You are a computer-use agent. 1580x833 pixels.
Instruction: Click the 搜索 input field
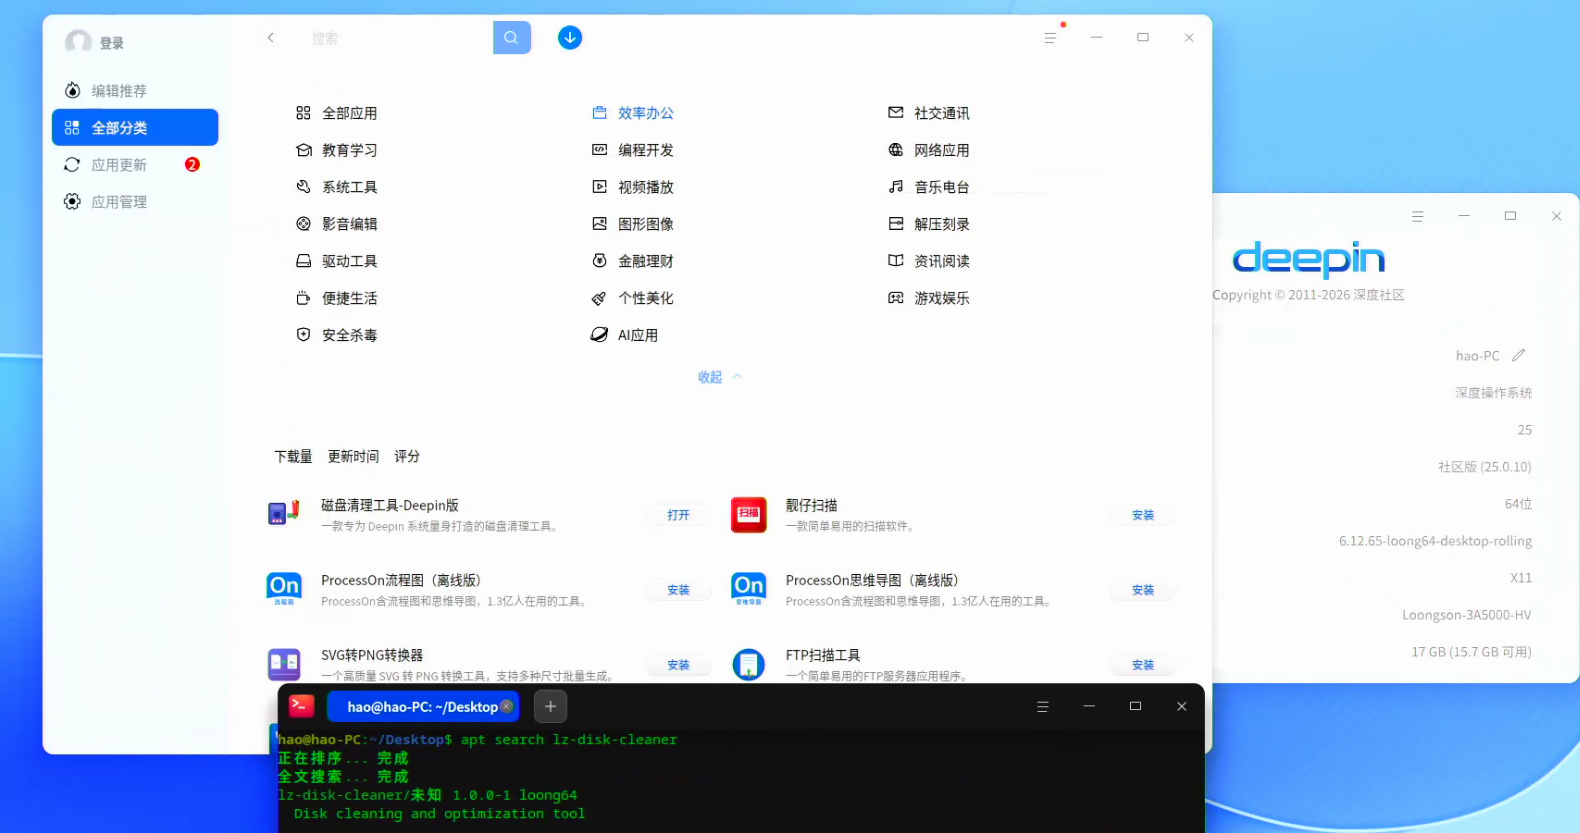tap(395, 38)
